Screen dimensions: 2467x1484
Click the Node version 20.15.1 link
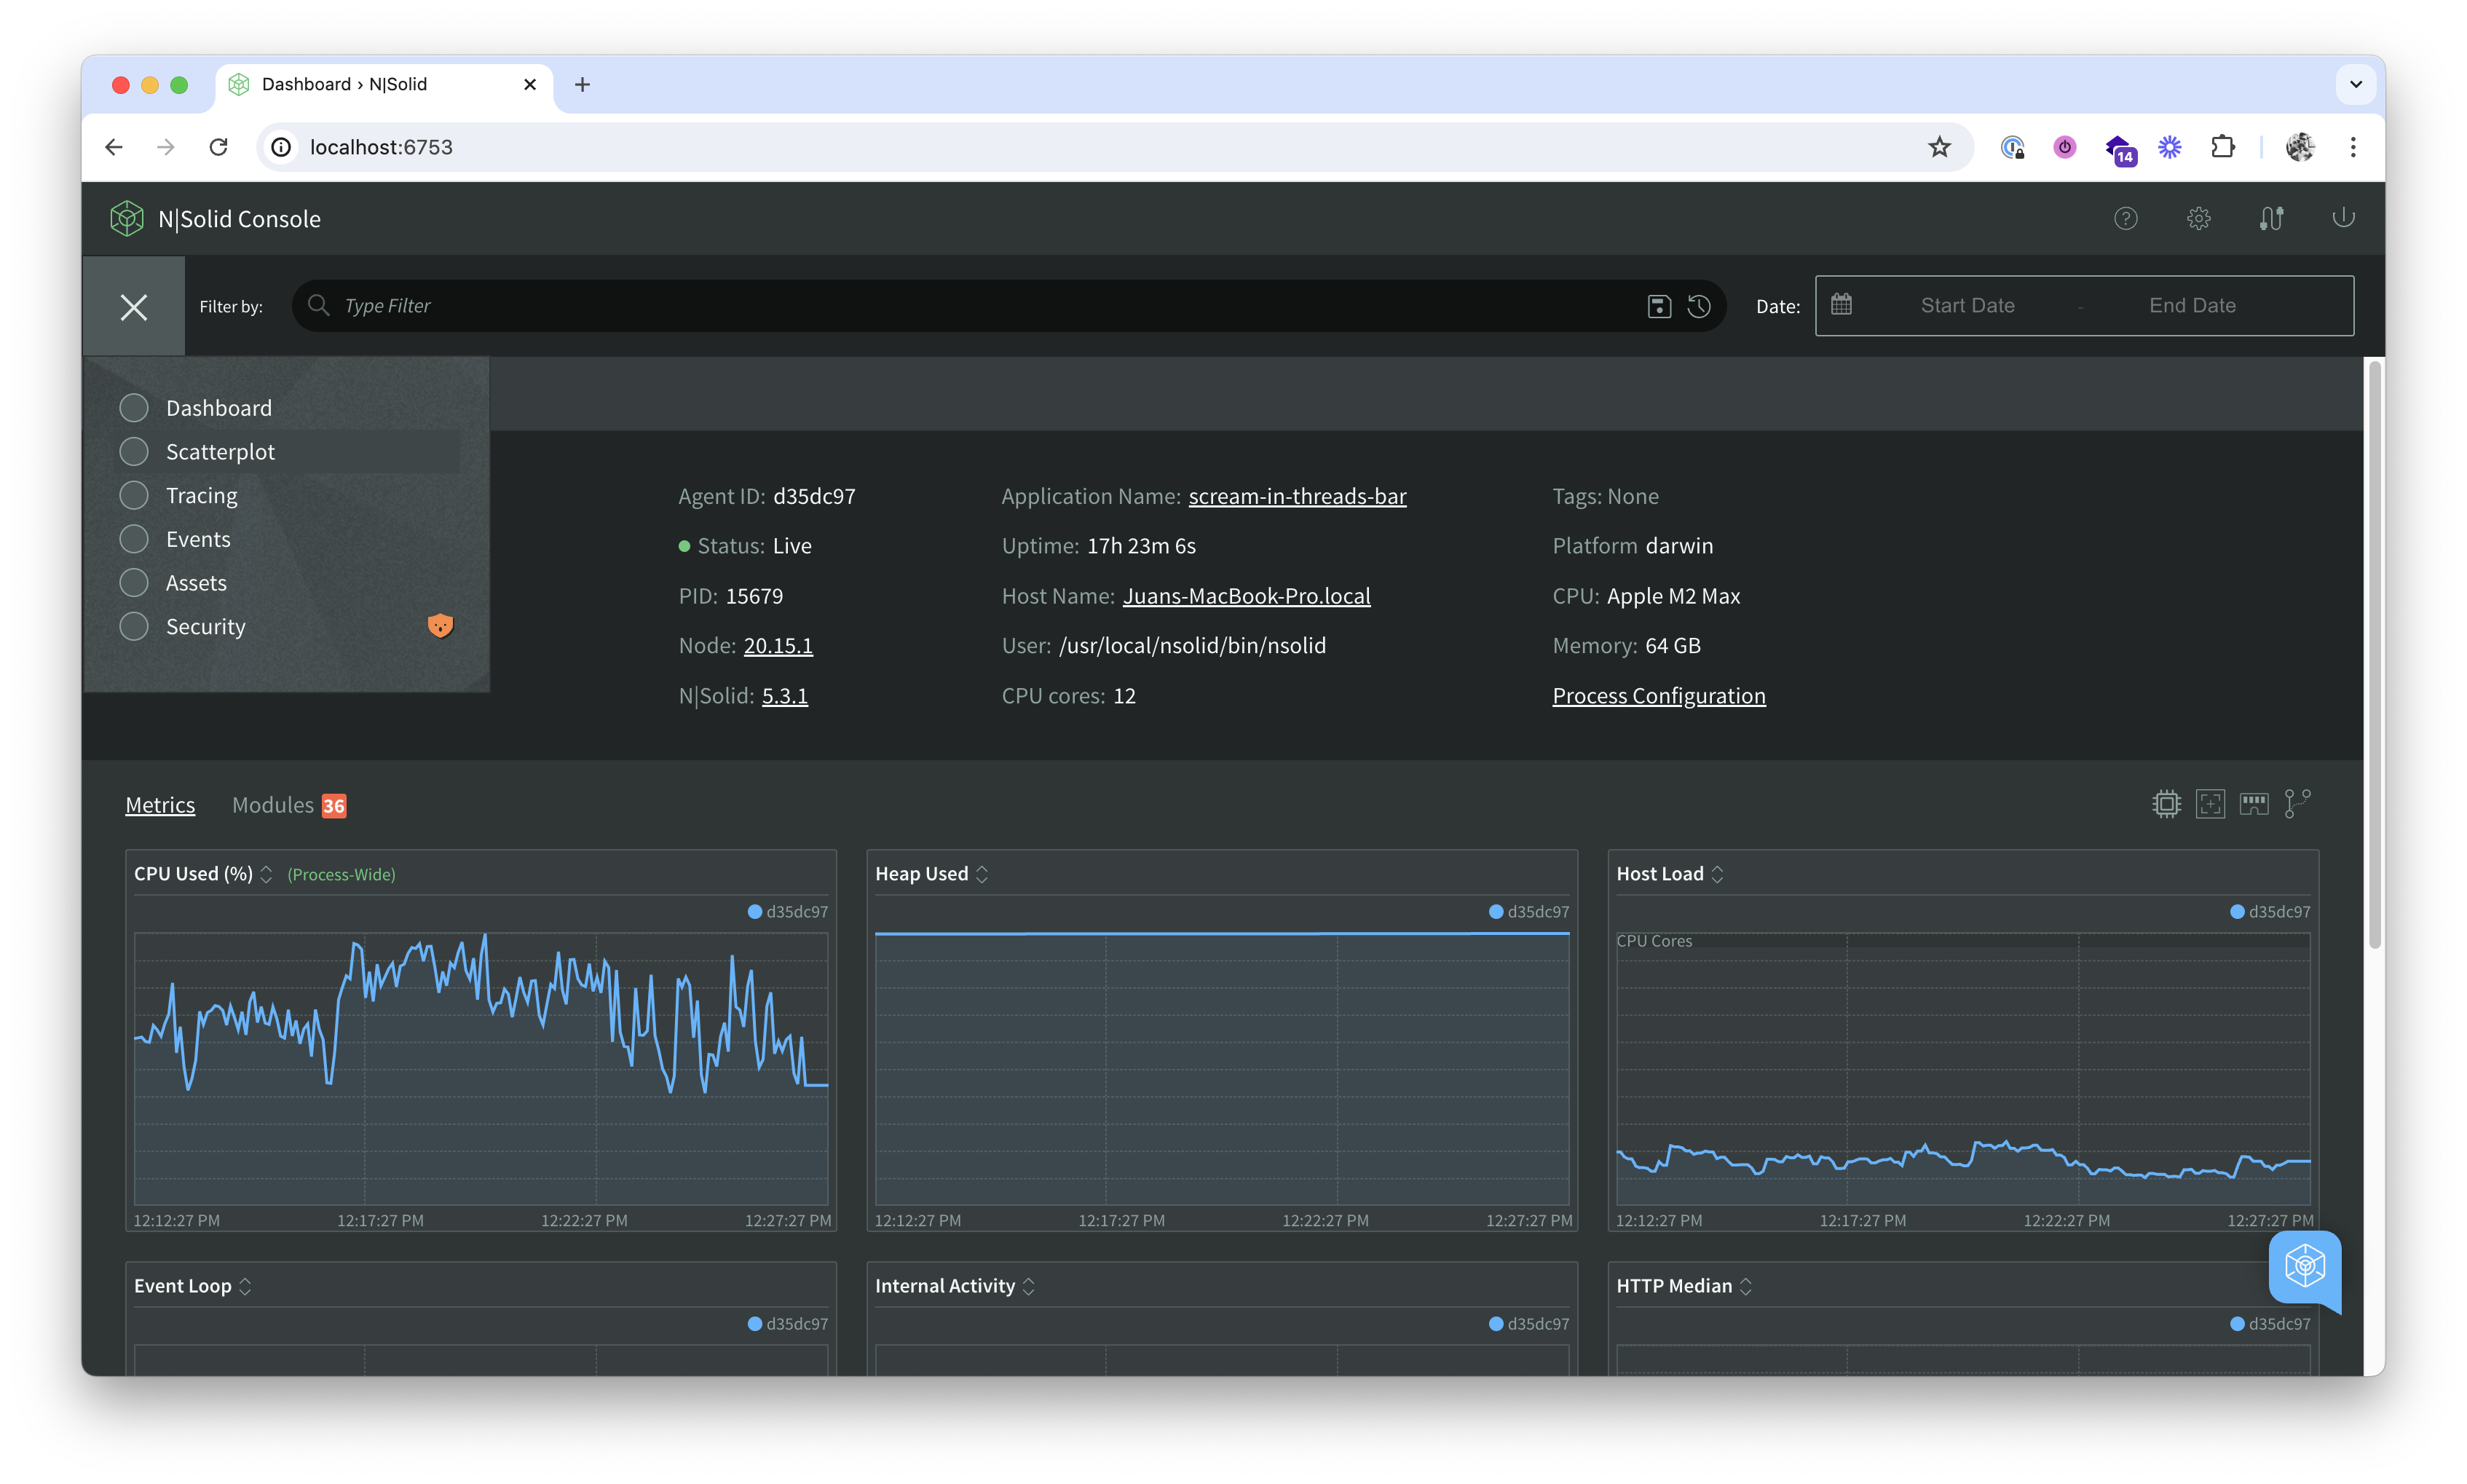coord(778,646)
